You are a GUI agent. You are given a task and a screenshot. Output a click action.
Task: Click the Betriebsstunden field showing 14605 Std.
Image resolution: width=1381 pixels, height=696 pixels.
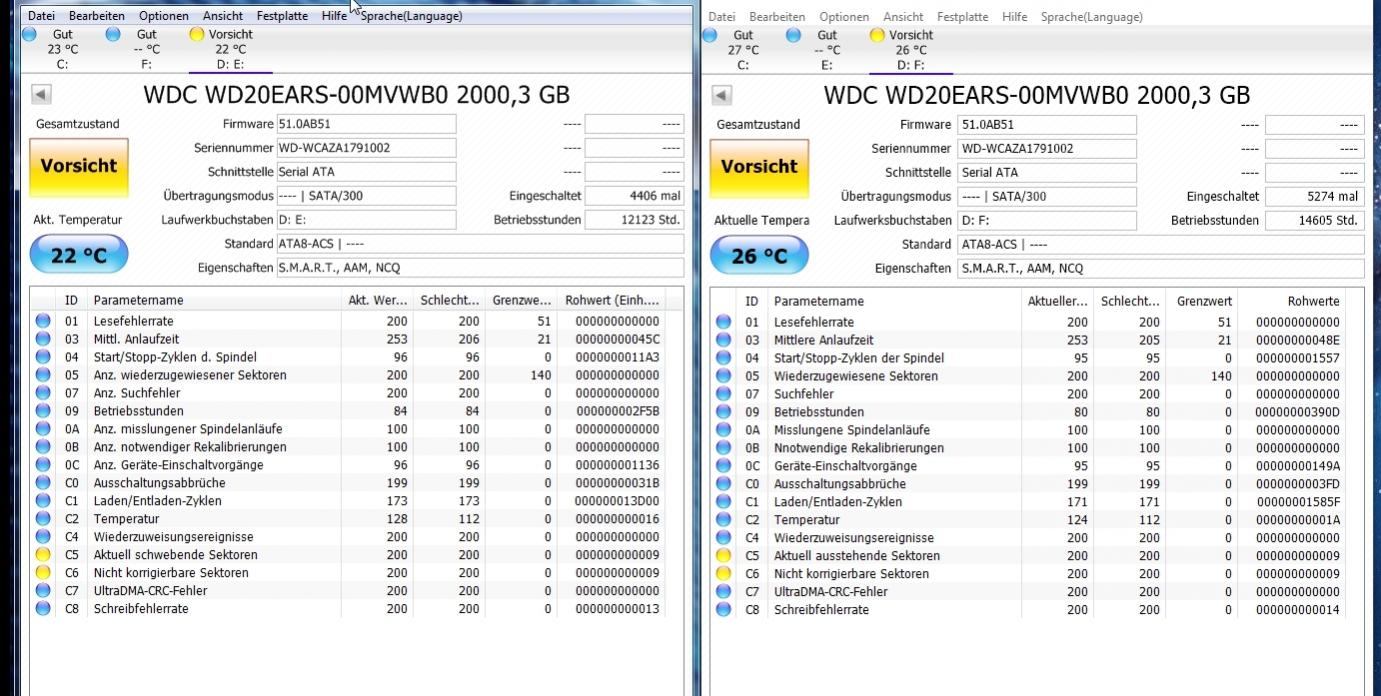click(x=1314, y=220)
